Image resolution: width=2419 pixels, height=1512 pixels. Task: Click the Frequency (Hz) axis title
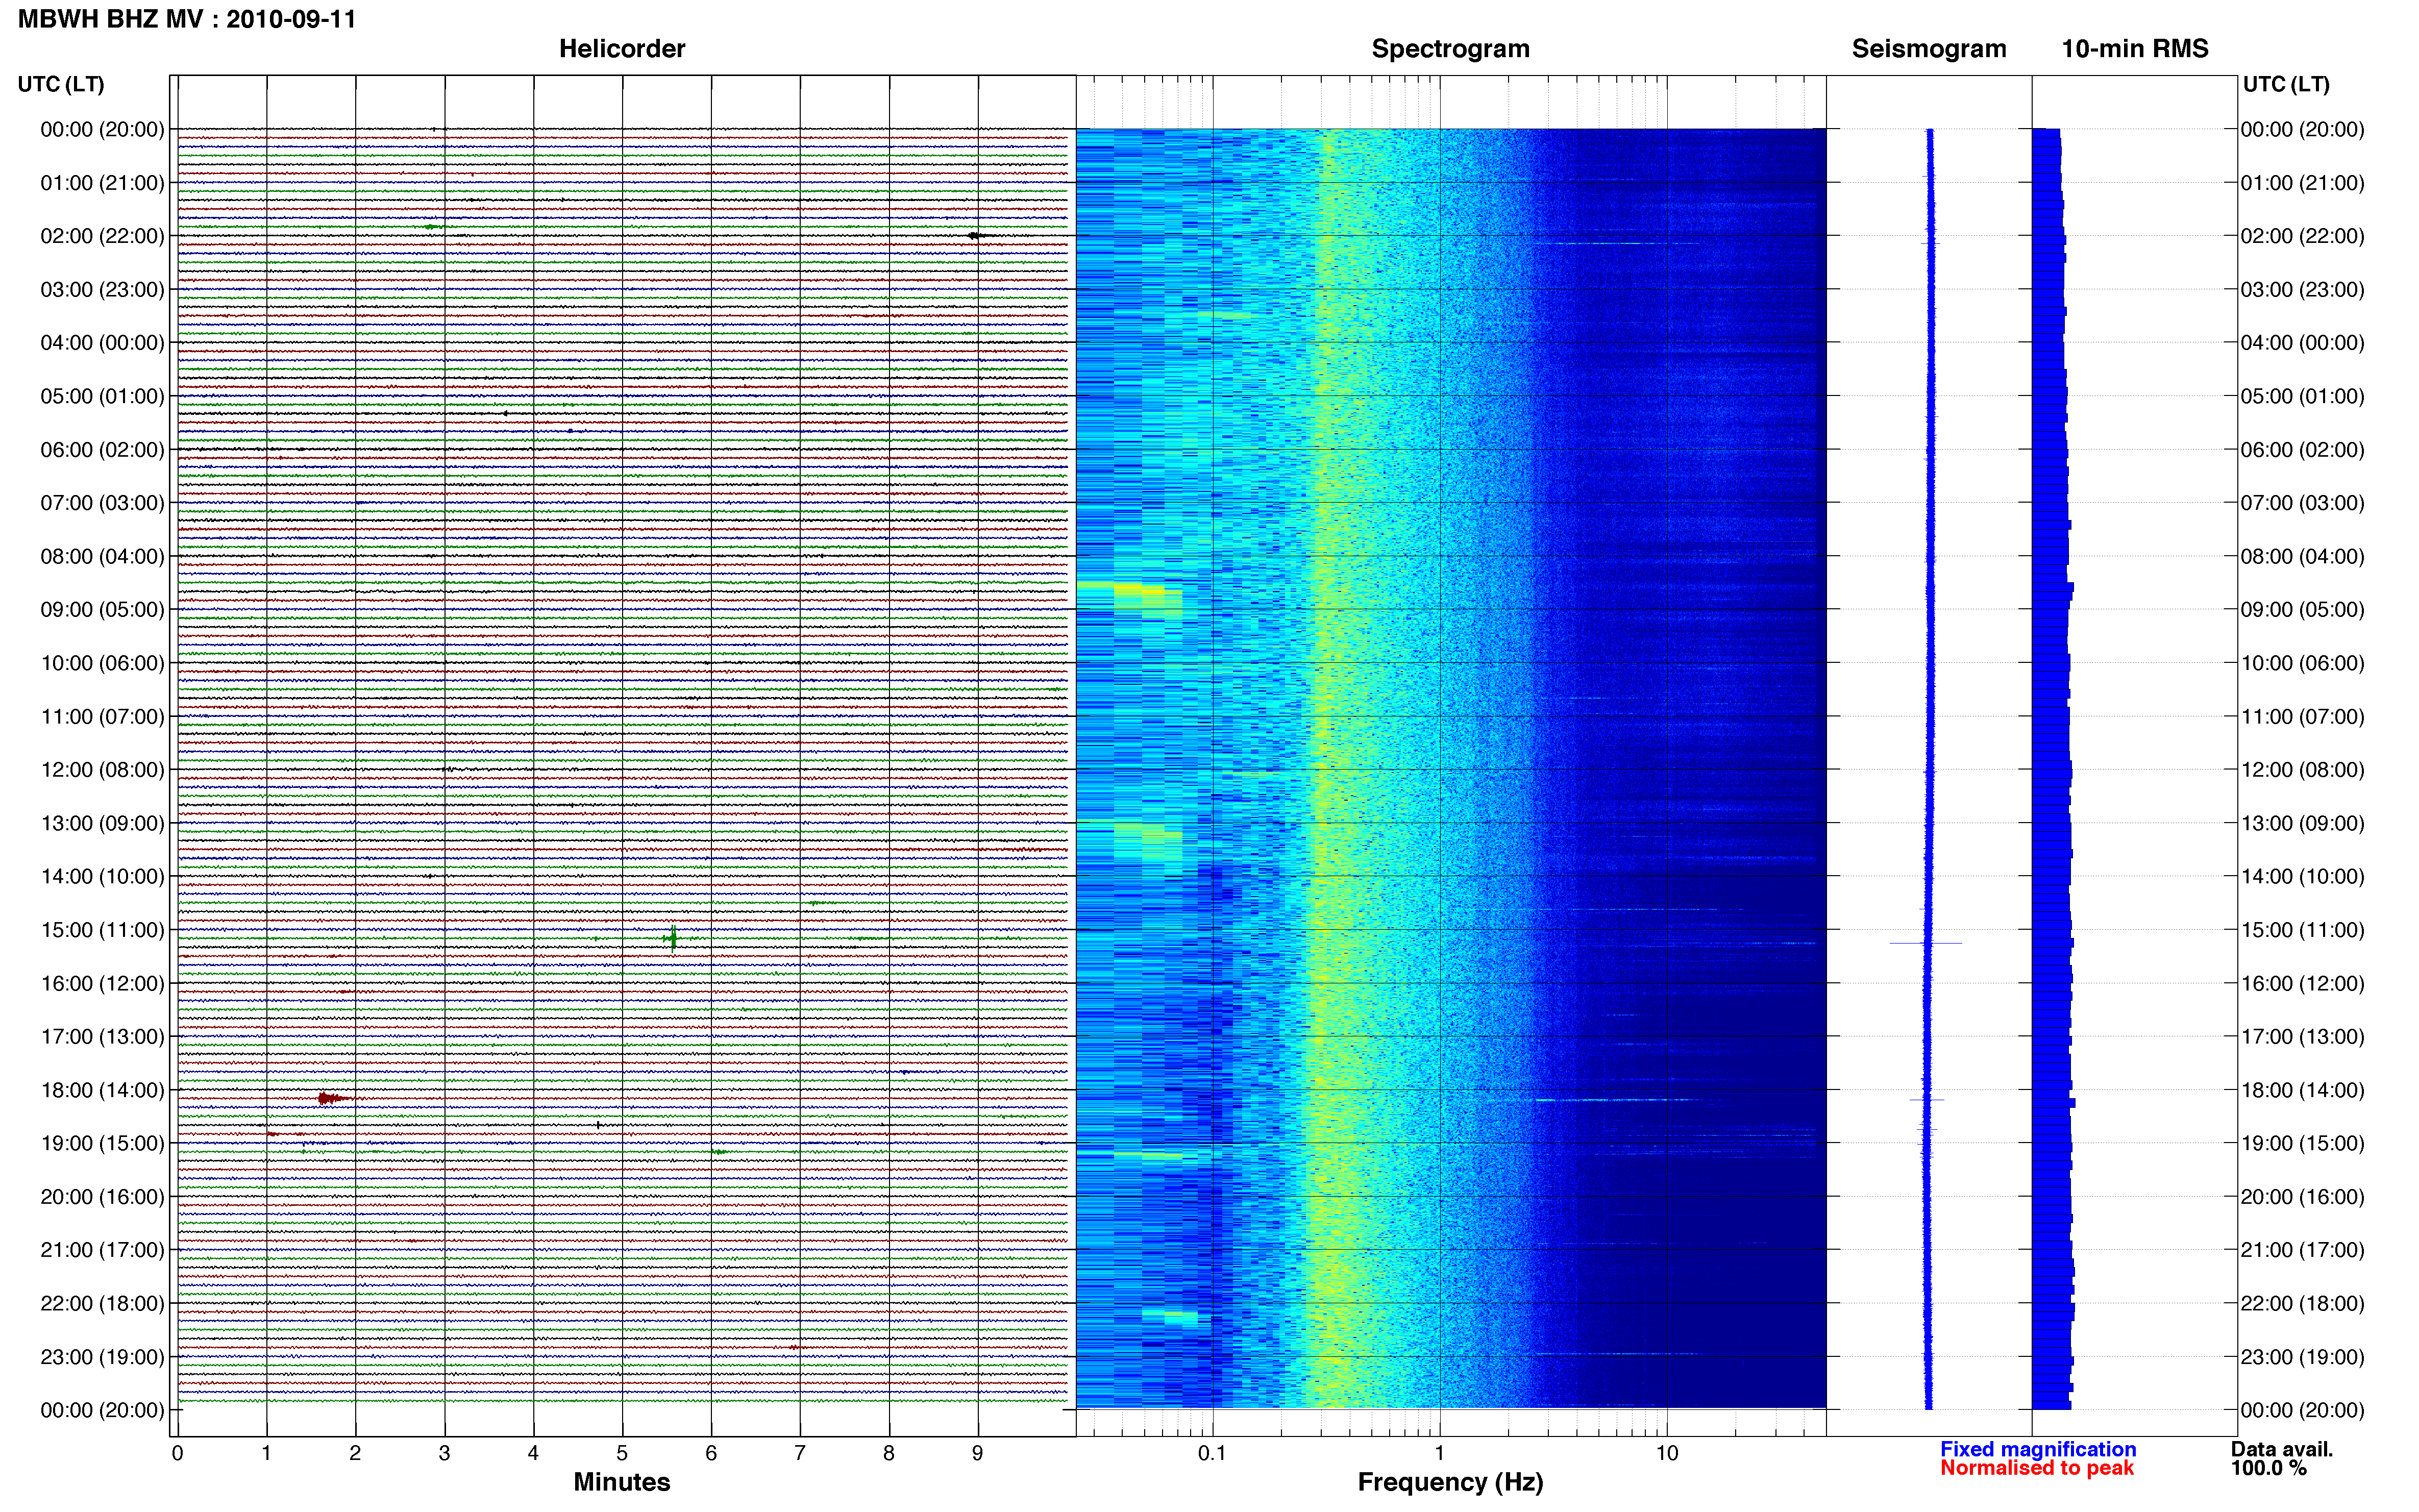1450,1482
